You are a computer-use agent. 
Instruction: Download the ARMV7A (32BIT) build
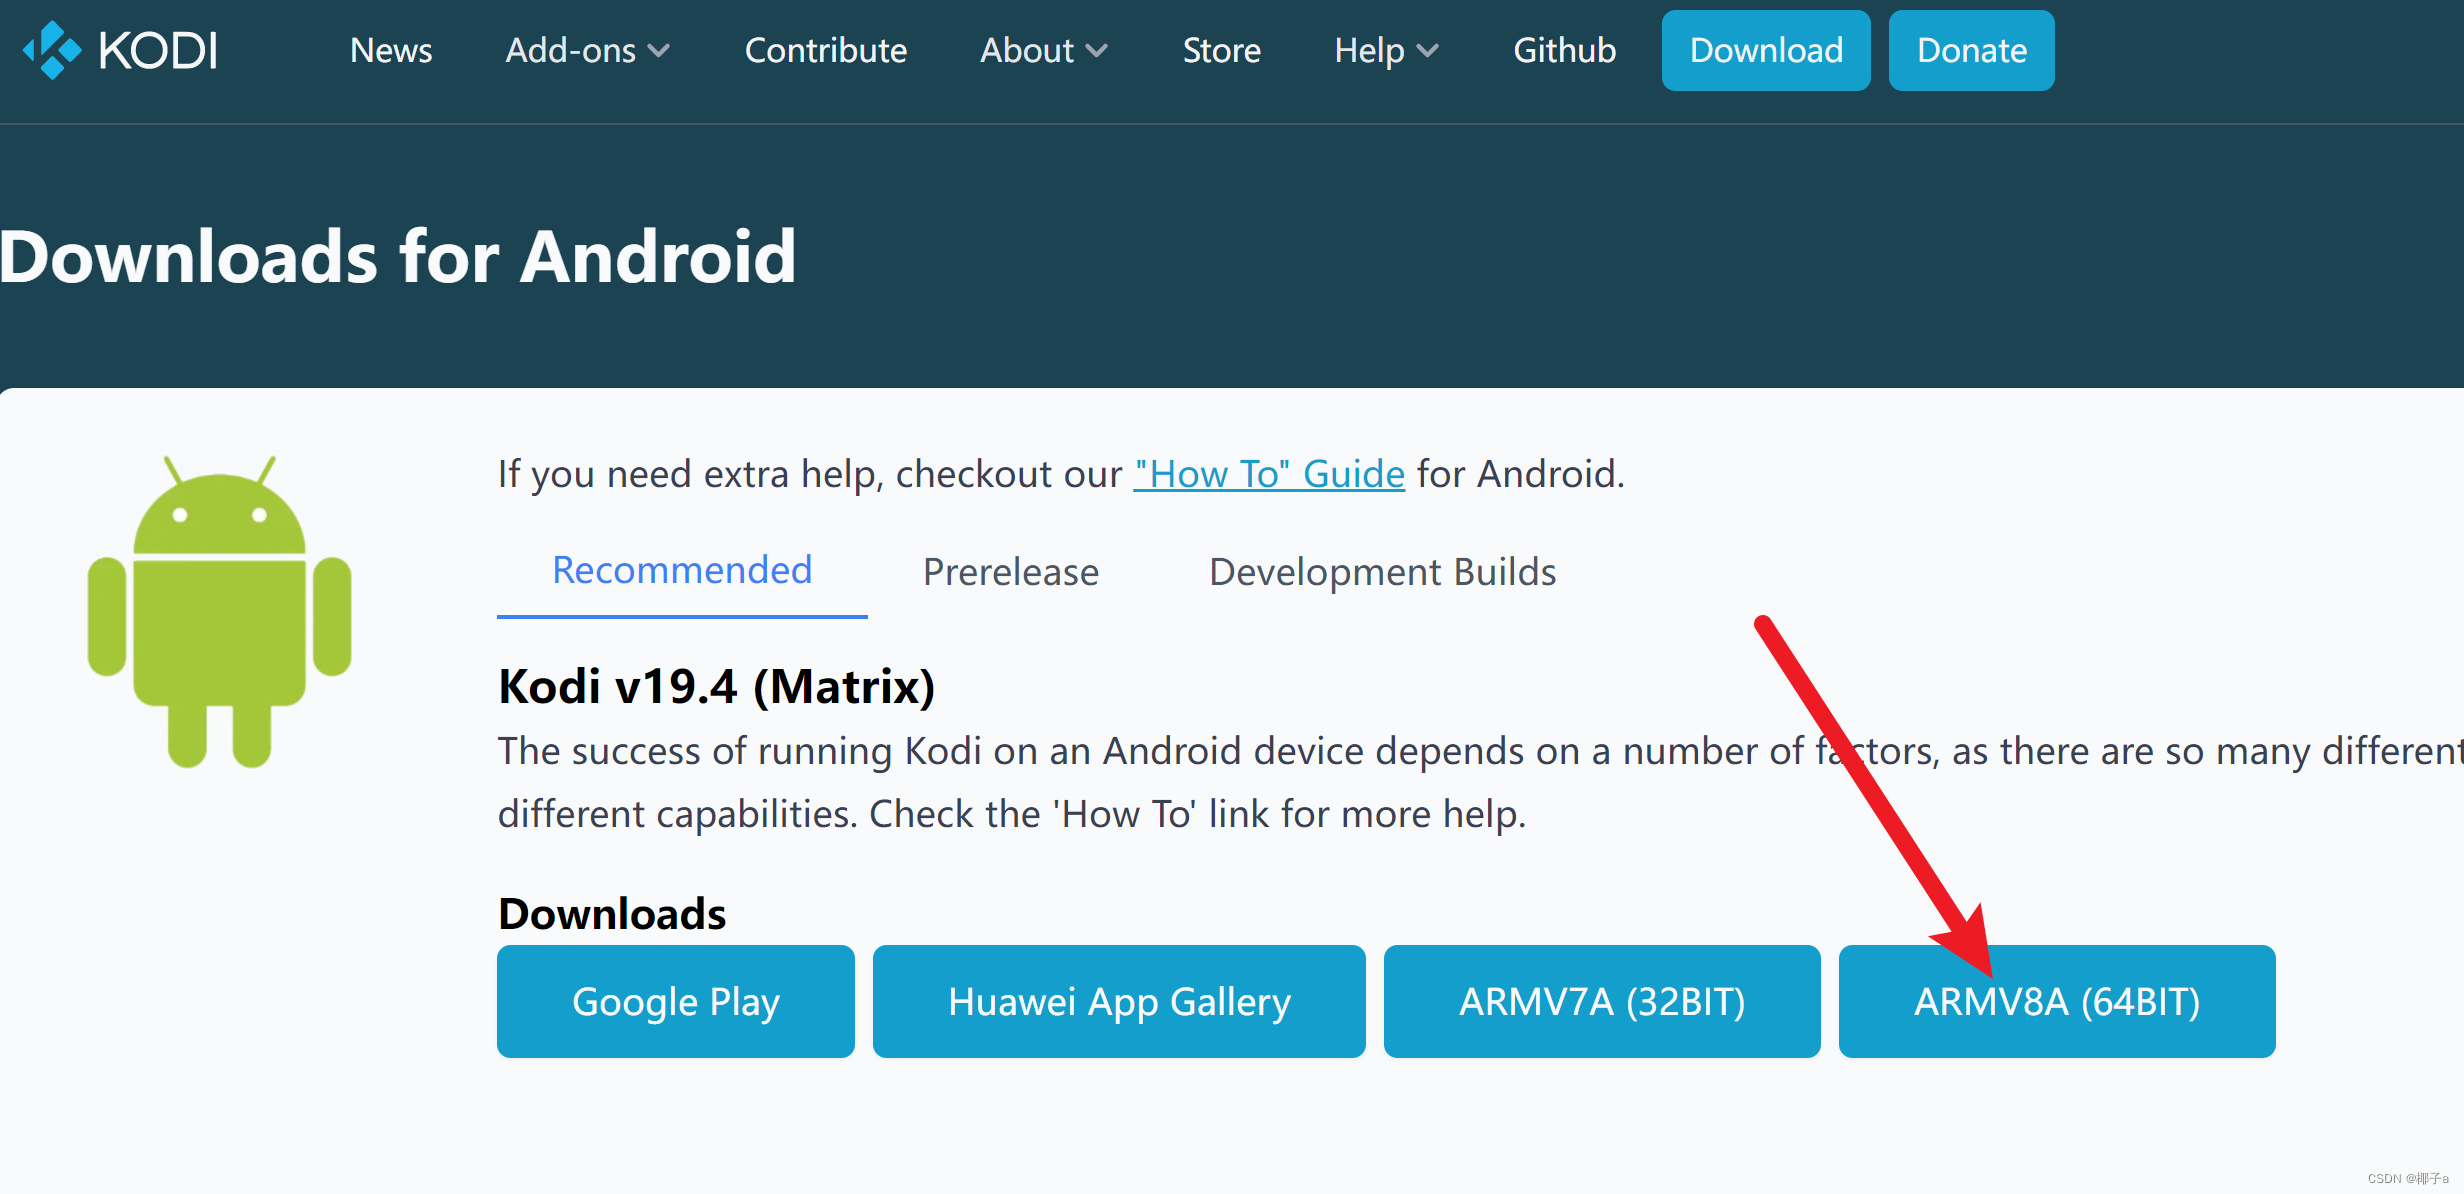(x=1601, y=1001)
